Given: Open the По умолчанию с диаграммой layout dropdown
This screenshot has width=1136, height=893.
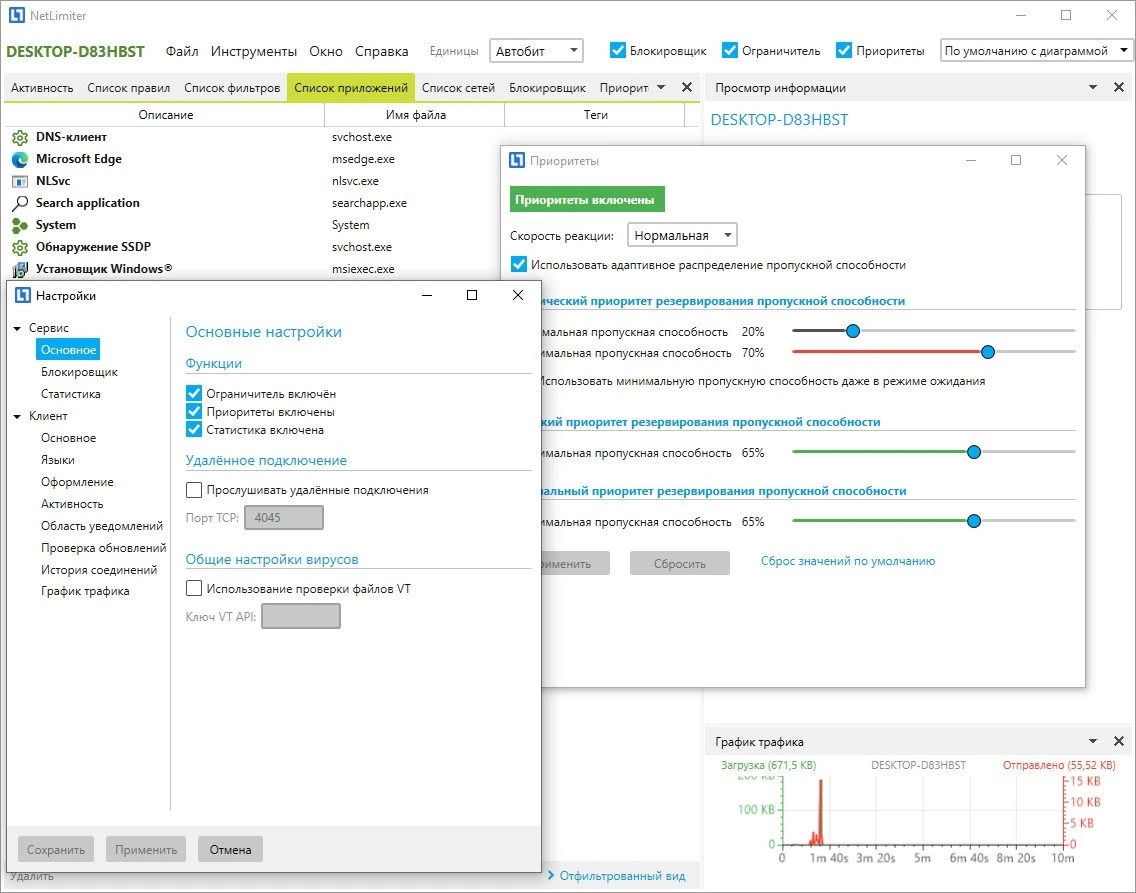Looking at the screenshot, I should tap(1036, 51).
